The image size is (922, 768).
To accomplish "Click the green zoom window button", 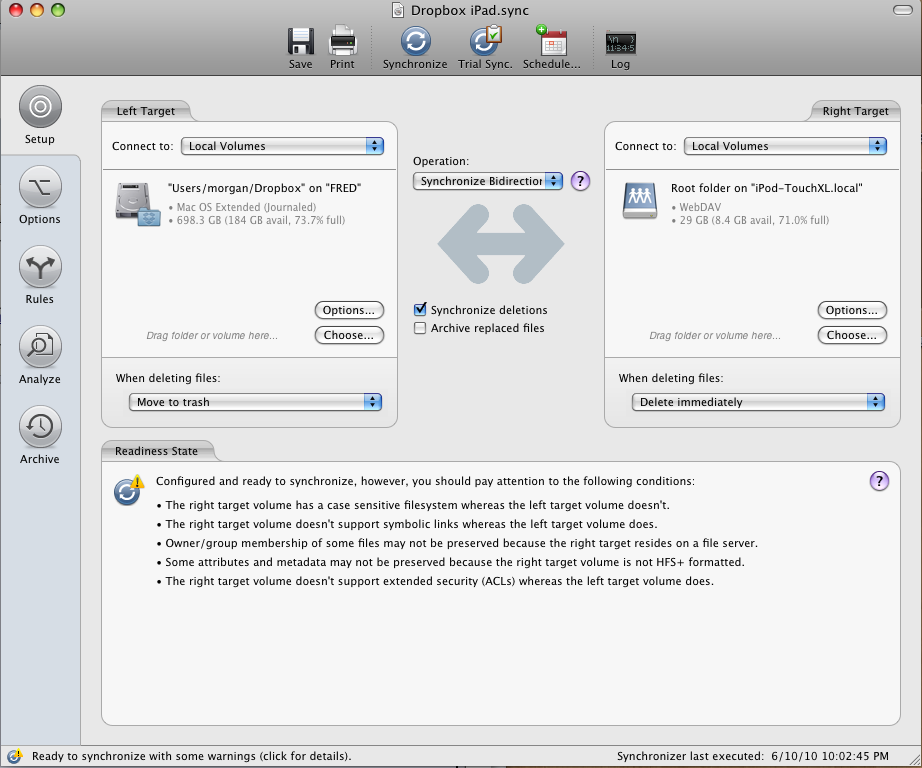I will tap(58, 10).
